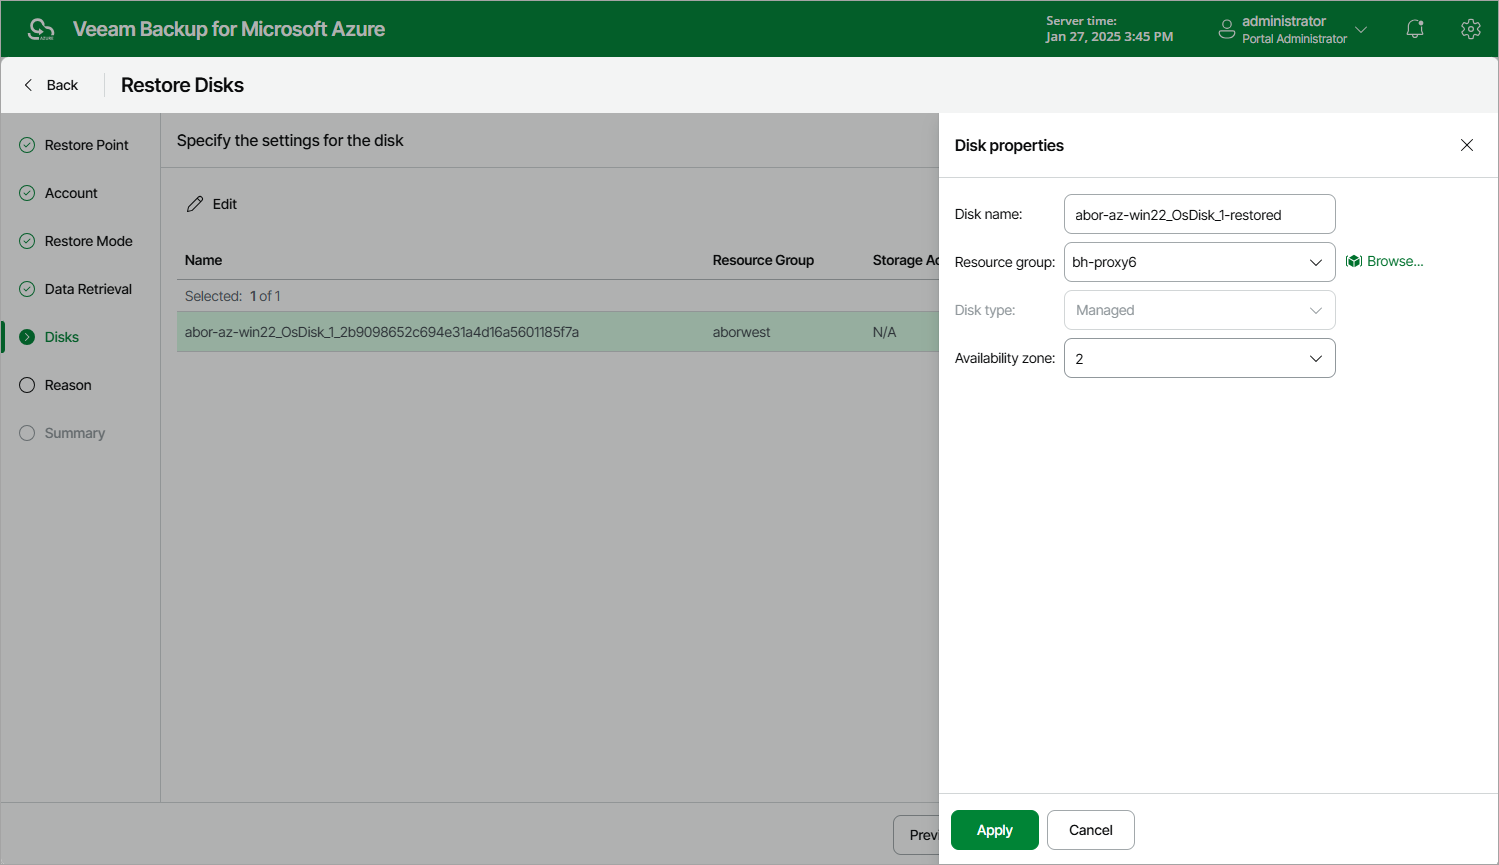Viewport: 1499px width, 865px height.
Task: Click the Summary step circle icon
Action: click(x=27, y=433)
